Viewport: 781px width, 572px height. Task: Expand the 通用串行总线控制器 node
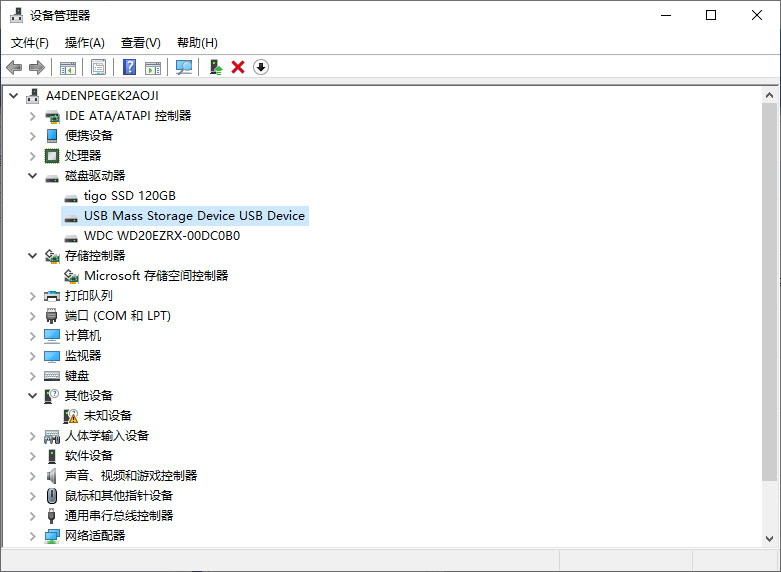click(32, 516)
